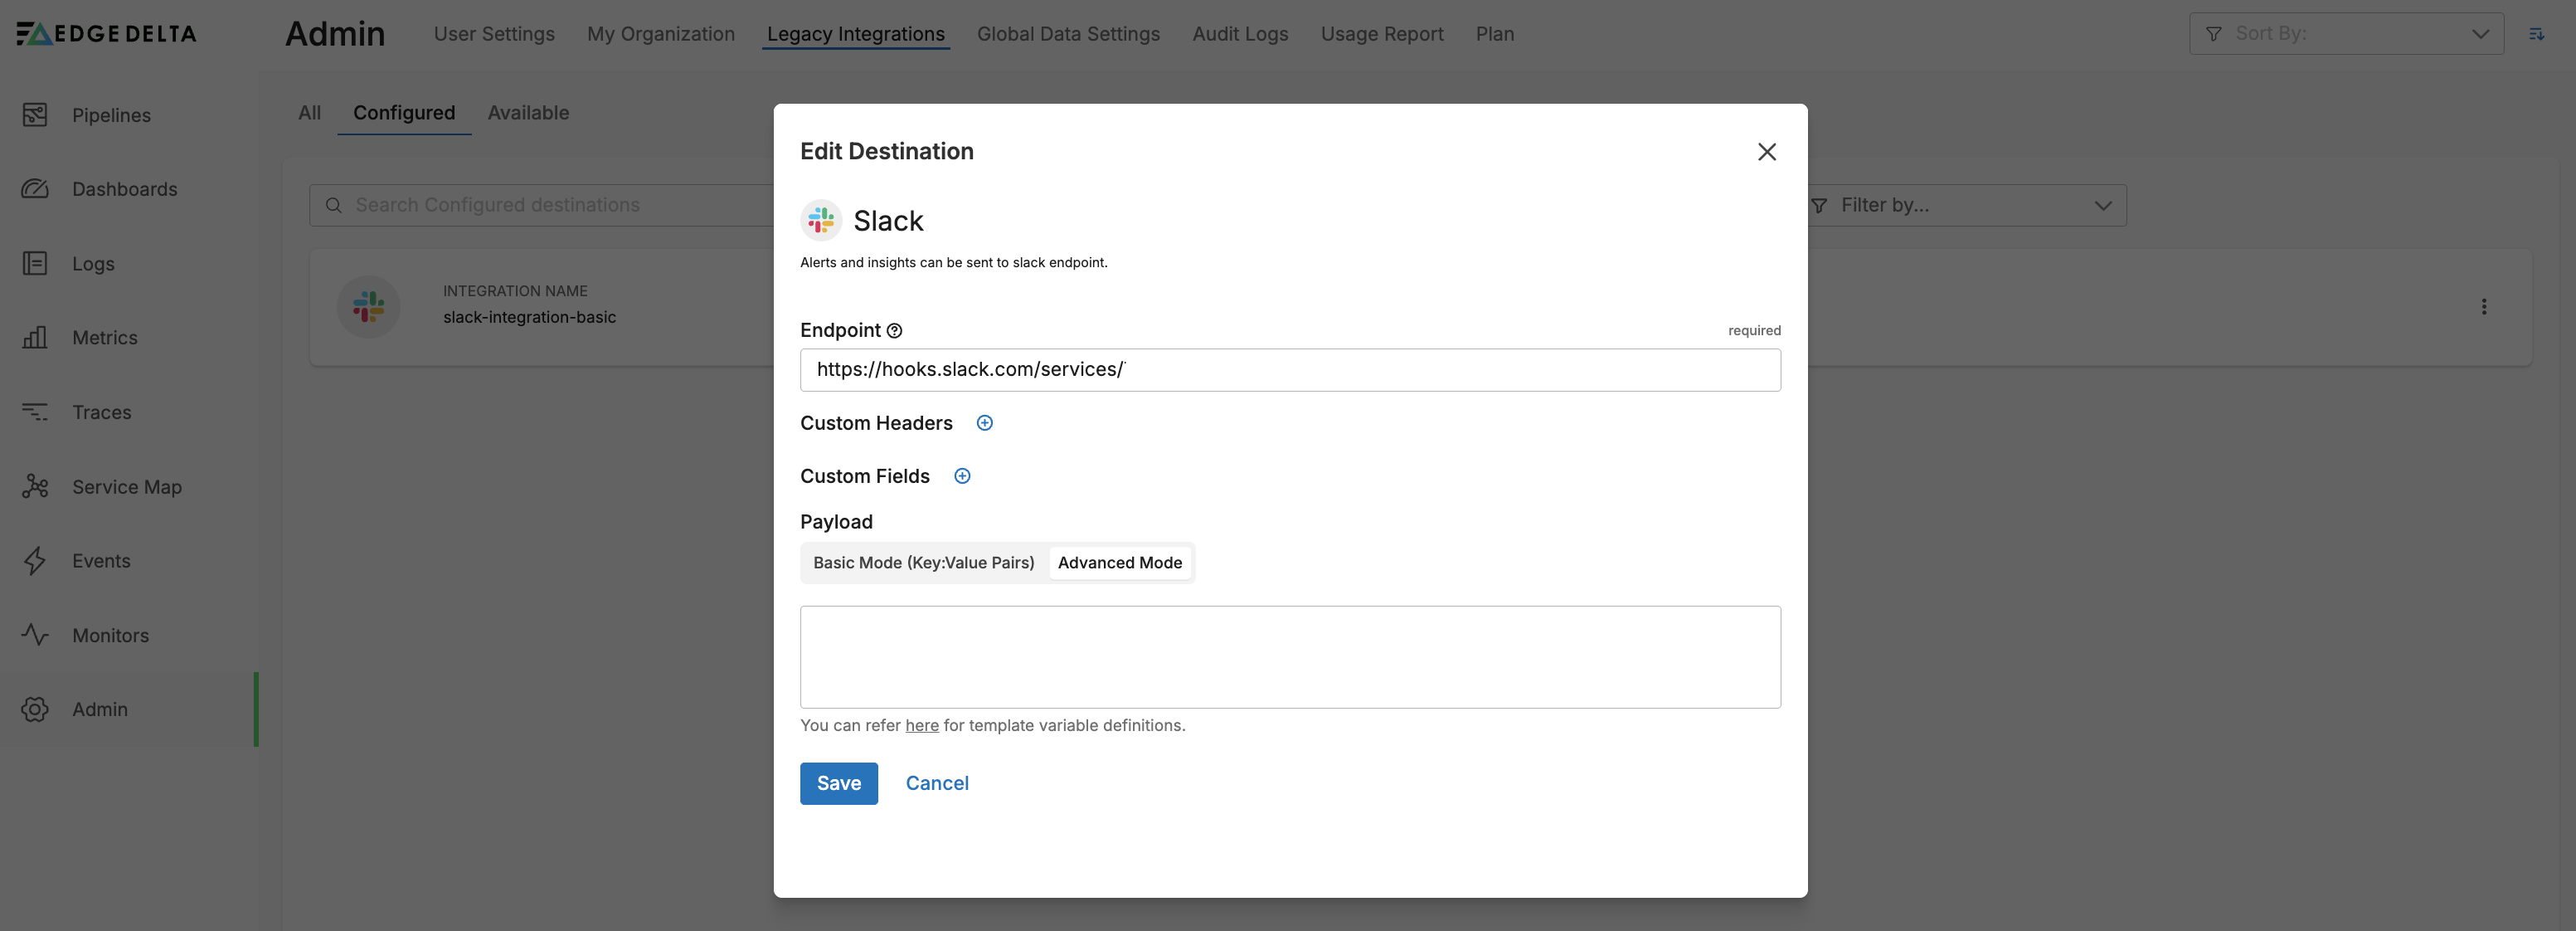Open slack-integration-basic three-dot menu
2576x931 pixels.
click(x=2484, y=306)
